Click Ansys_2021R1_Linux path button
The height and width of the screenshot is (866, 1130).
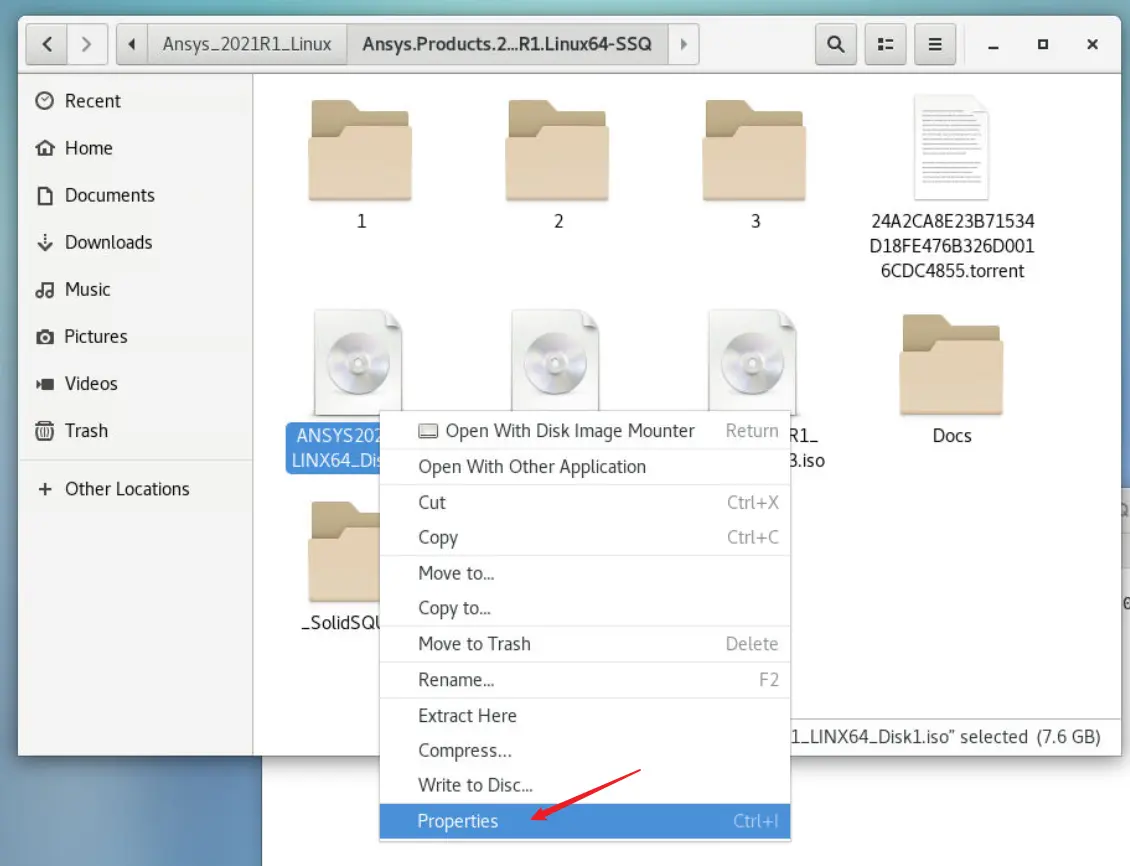point(247,44)
